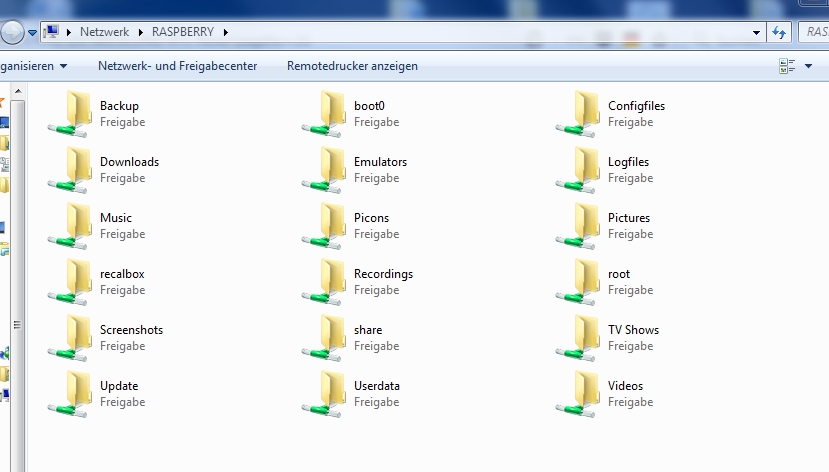
Task: Open the Logfiles shared folder icon
Action: pyautogui.click(x=577, y=170)
